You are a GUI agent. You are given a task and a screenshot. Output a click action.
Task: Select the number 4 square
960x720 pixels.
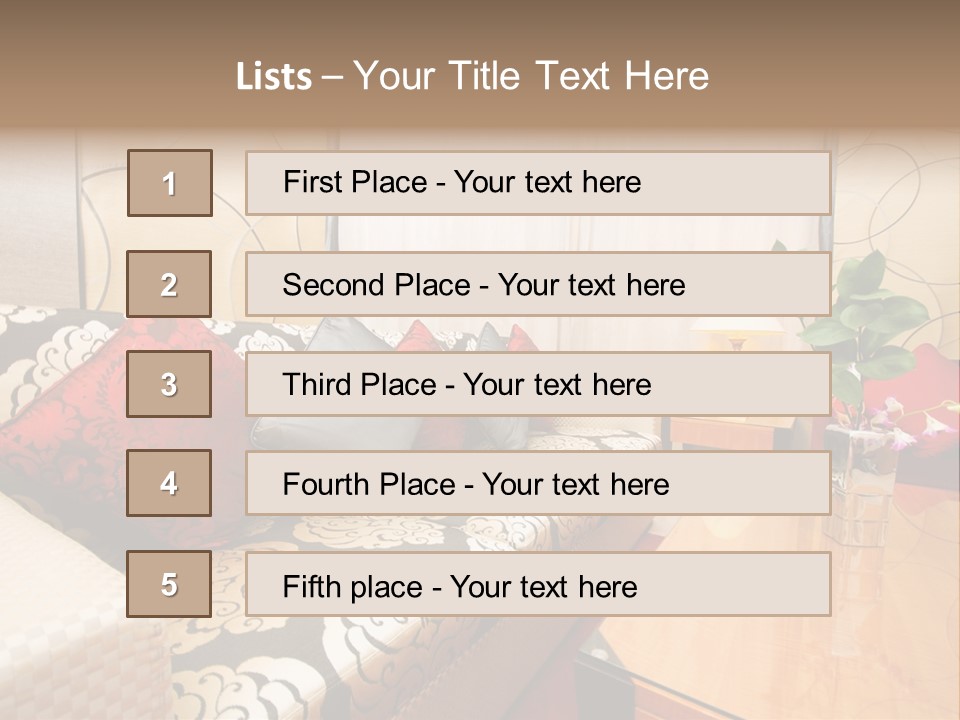[x=169, y=483]
